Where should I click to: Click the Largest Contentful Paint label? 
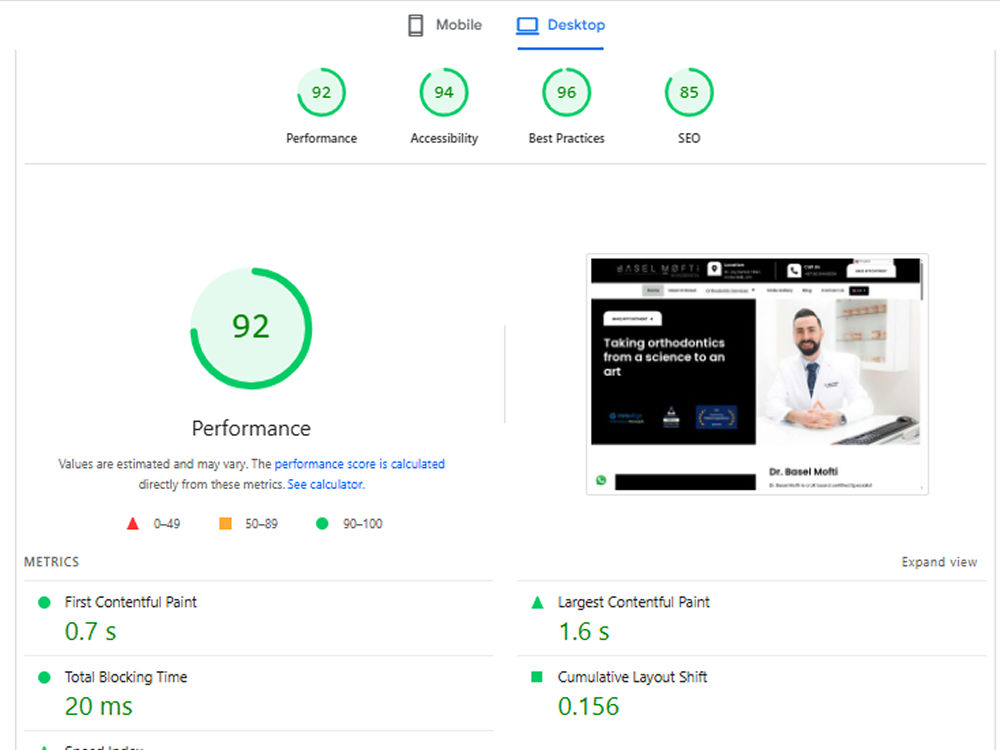click(633, 602)
